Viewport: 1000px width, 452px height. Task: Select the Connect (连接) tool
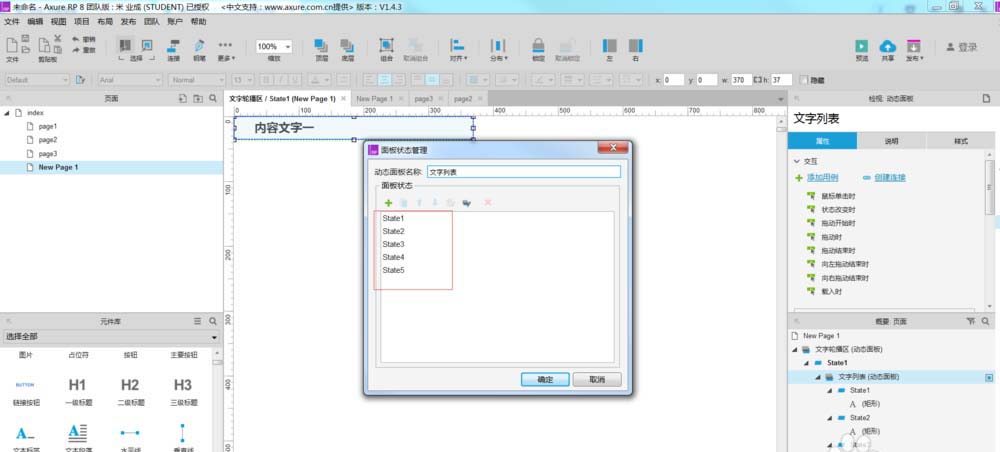pos(173,46)
